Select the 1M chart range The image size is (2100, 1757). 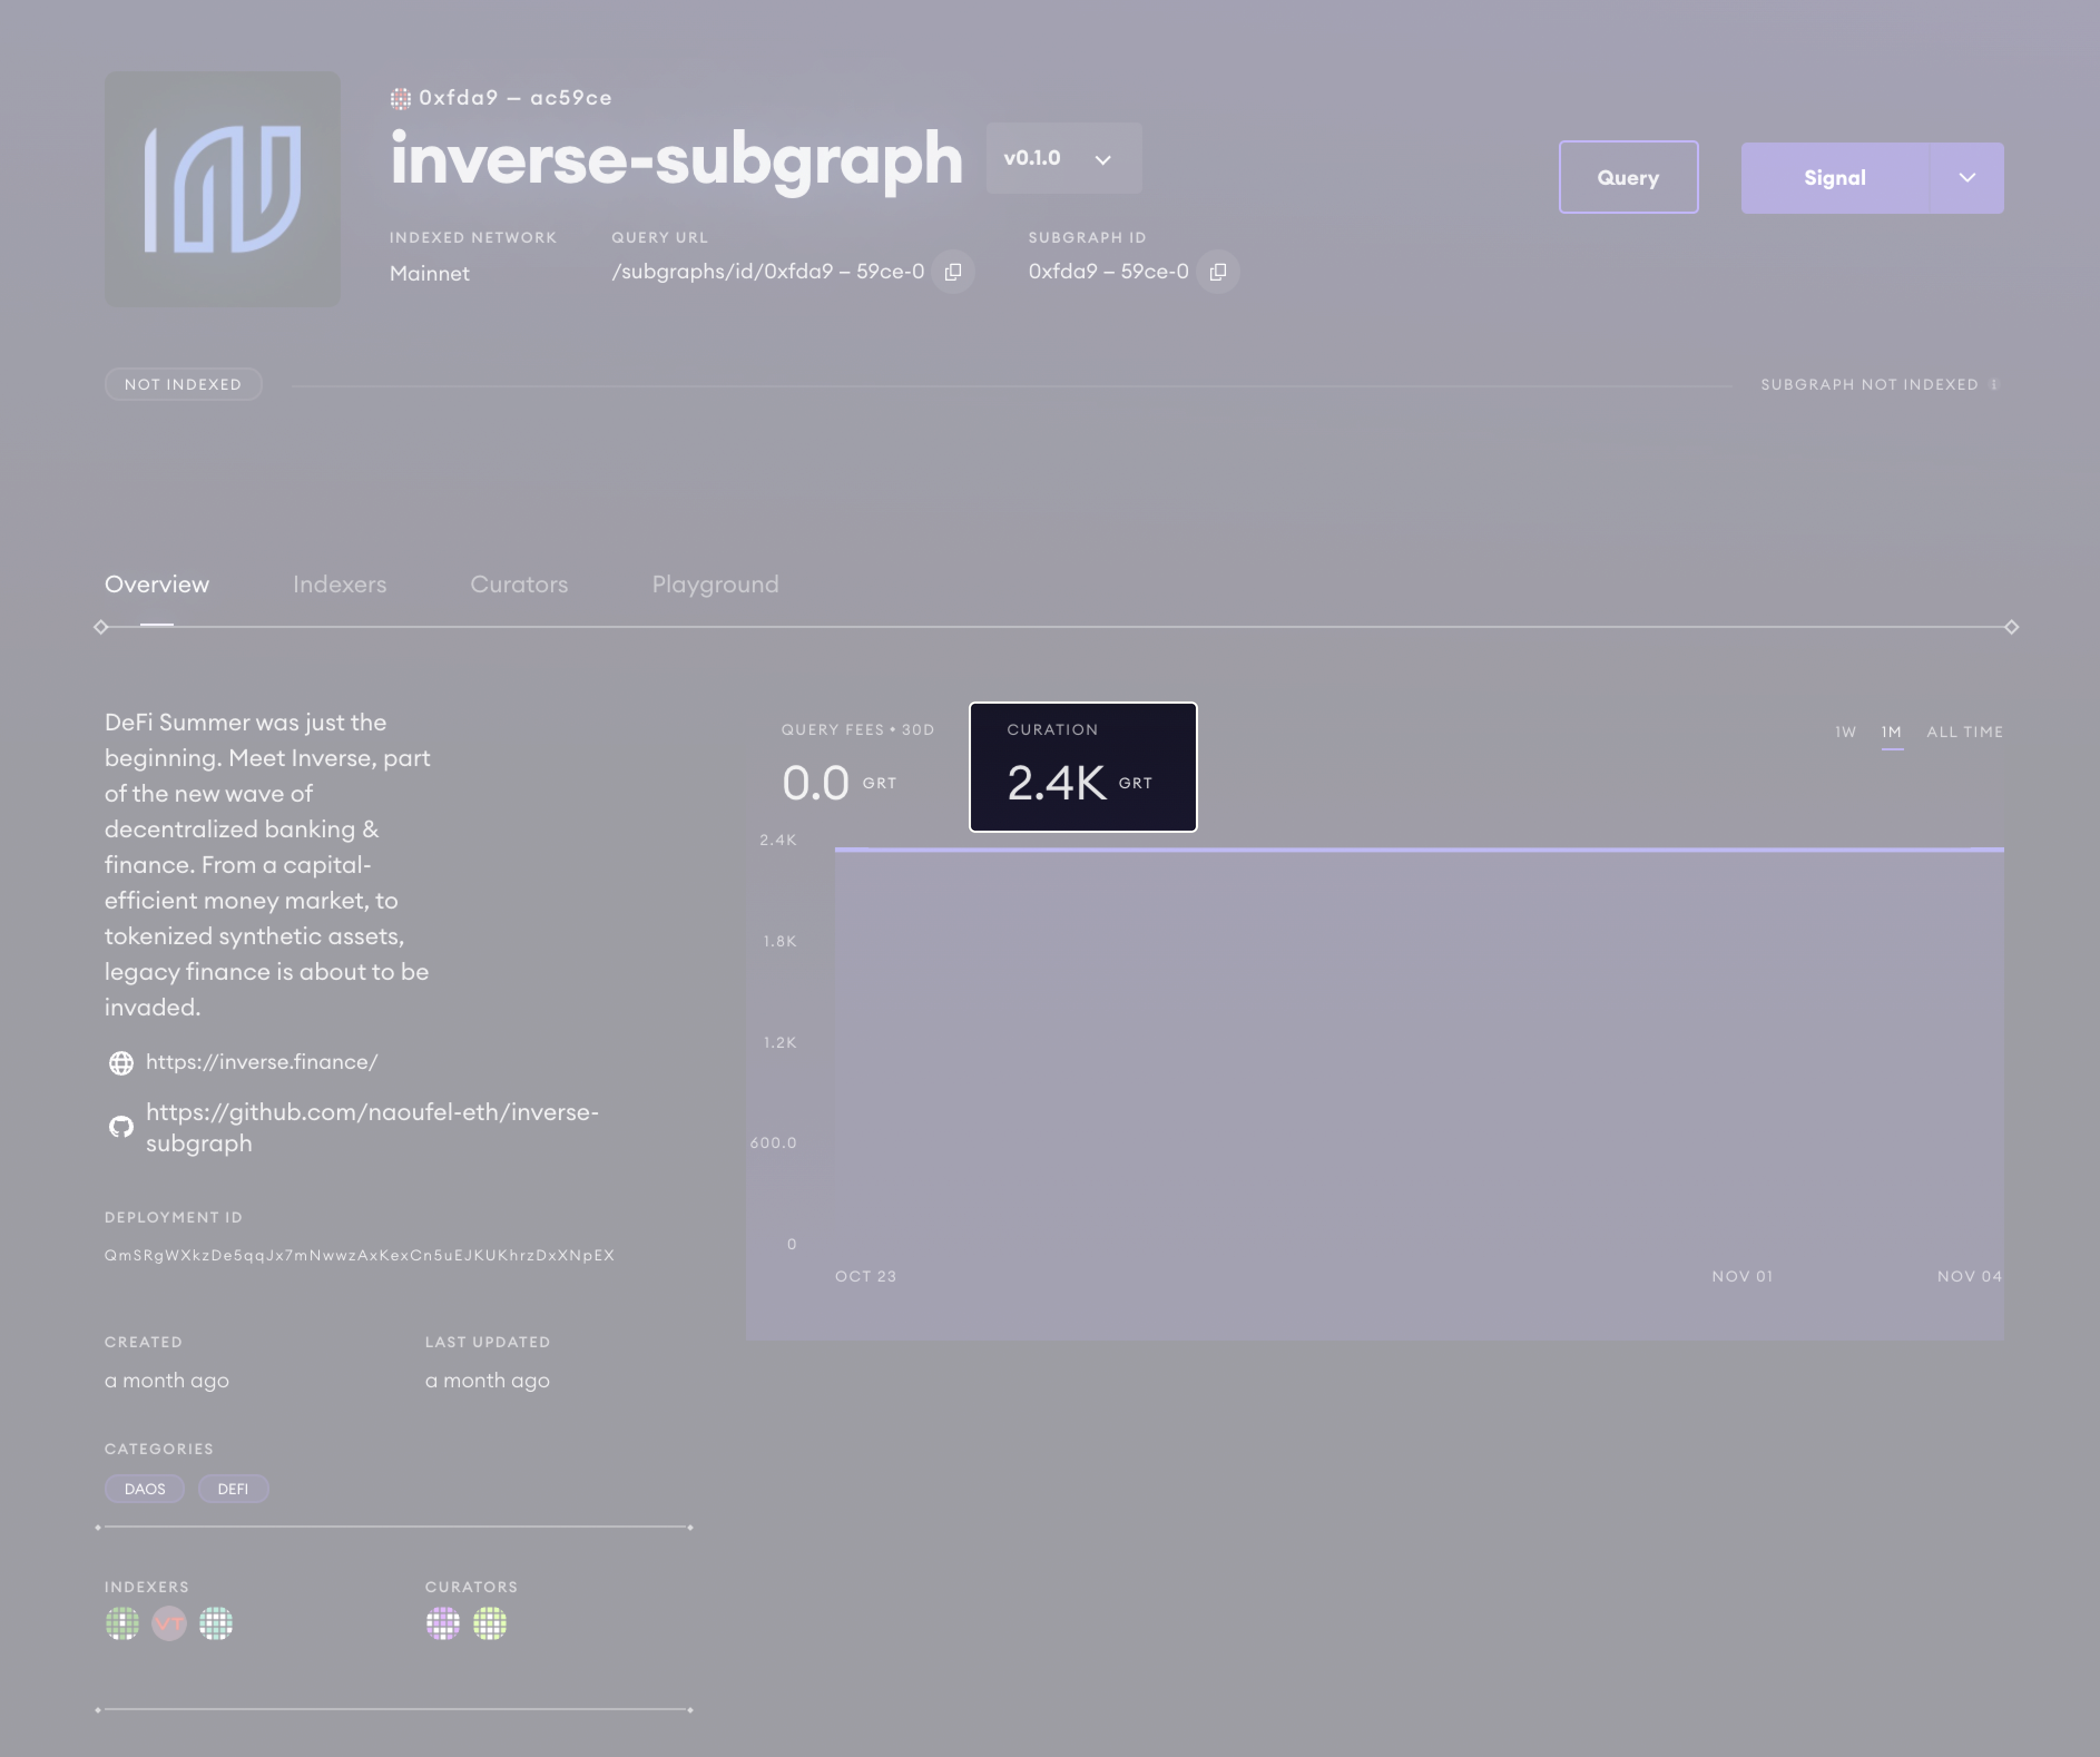pyautogui.click(x=1891, y=732)
